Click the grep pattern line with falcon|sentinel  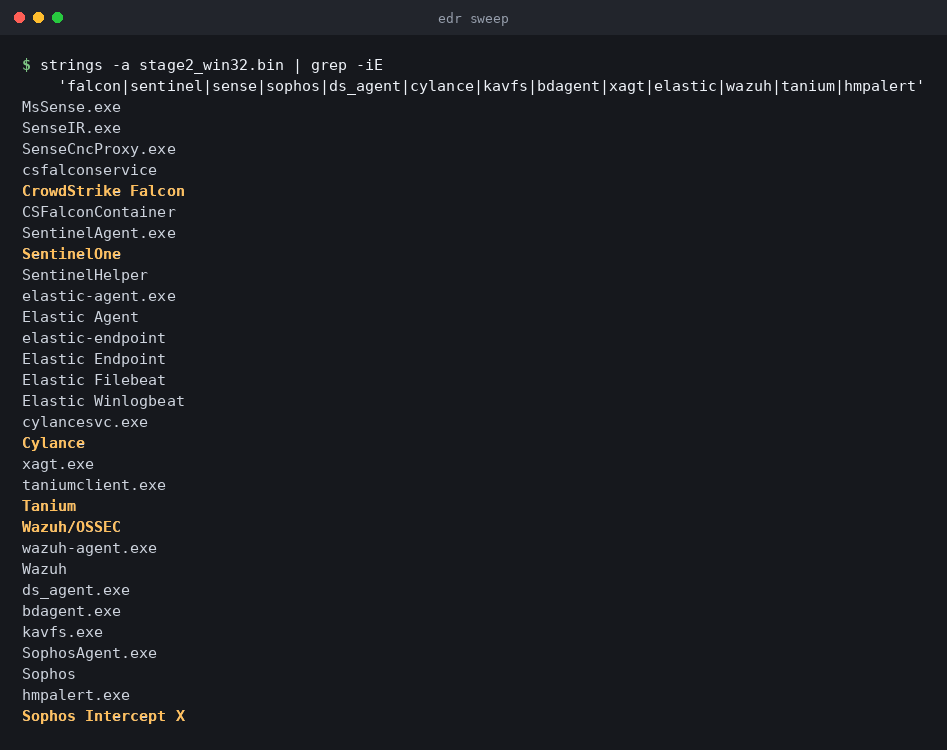tap(491, 86)
